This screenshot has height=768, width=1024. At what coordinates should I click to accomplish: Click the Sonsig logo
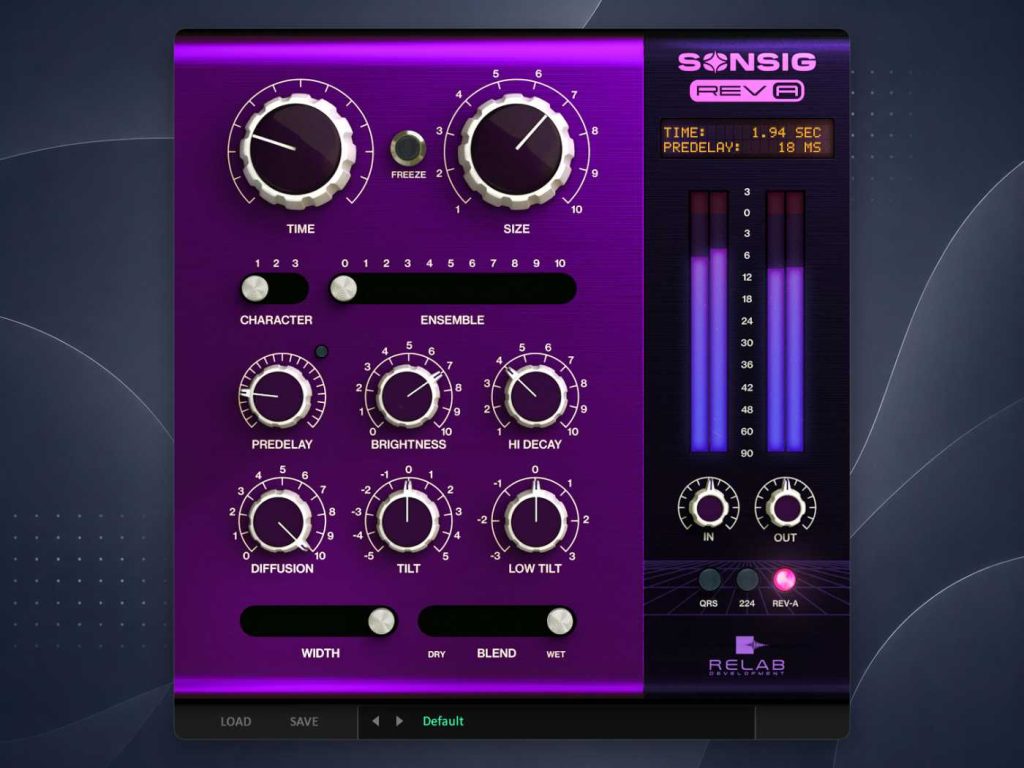[x=747, y=62]
